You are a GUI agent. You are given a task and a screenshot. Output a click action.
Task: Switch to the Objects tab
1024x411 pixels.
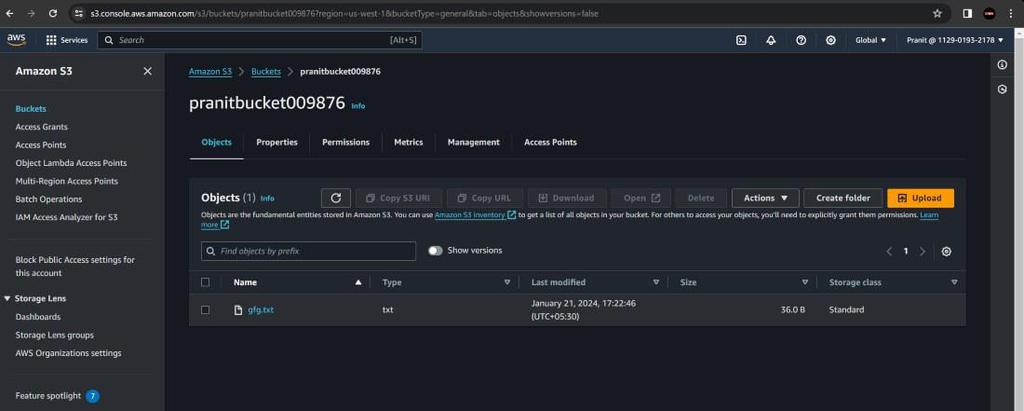pos(216,142)
